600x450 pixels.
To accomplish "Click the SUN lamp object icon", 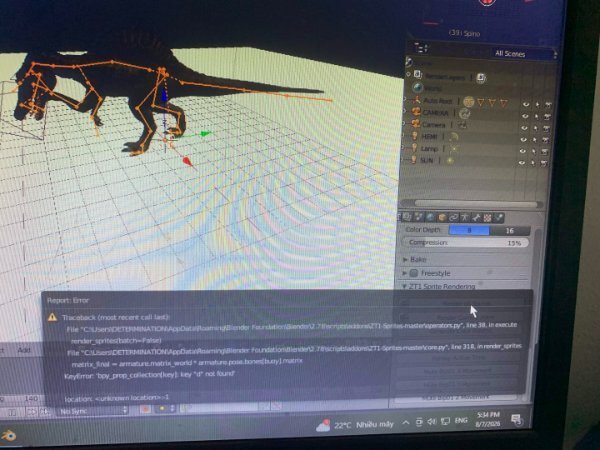I will (x=414, y=160).
